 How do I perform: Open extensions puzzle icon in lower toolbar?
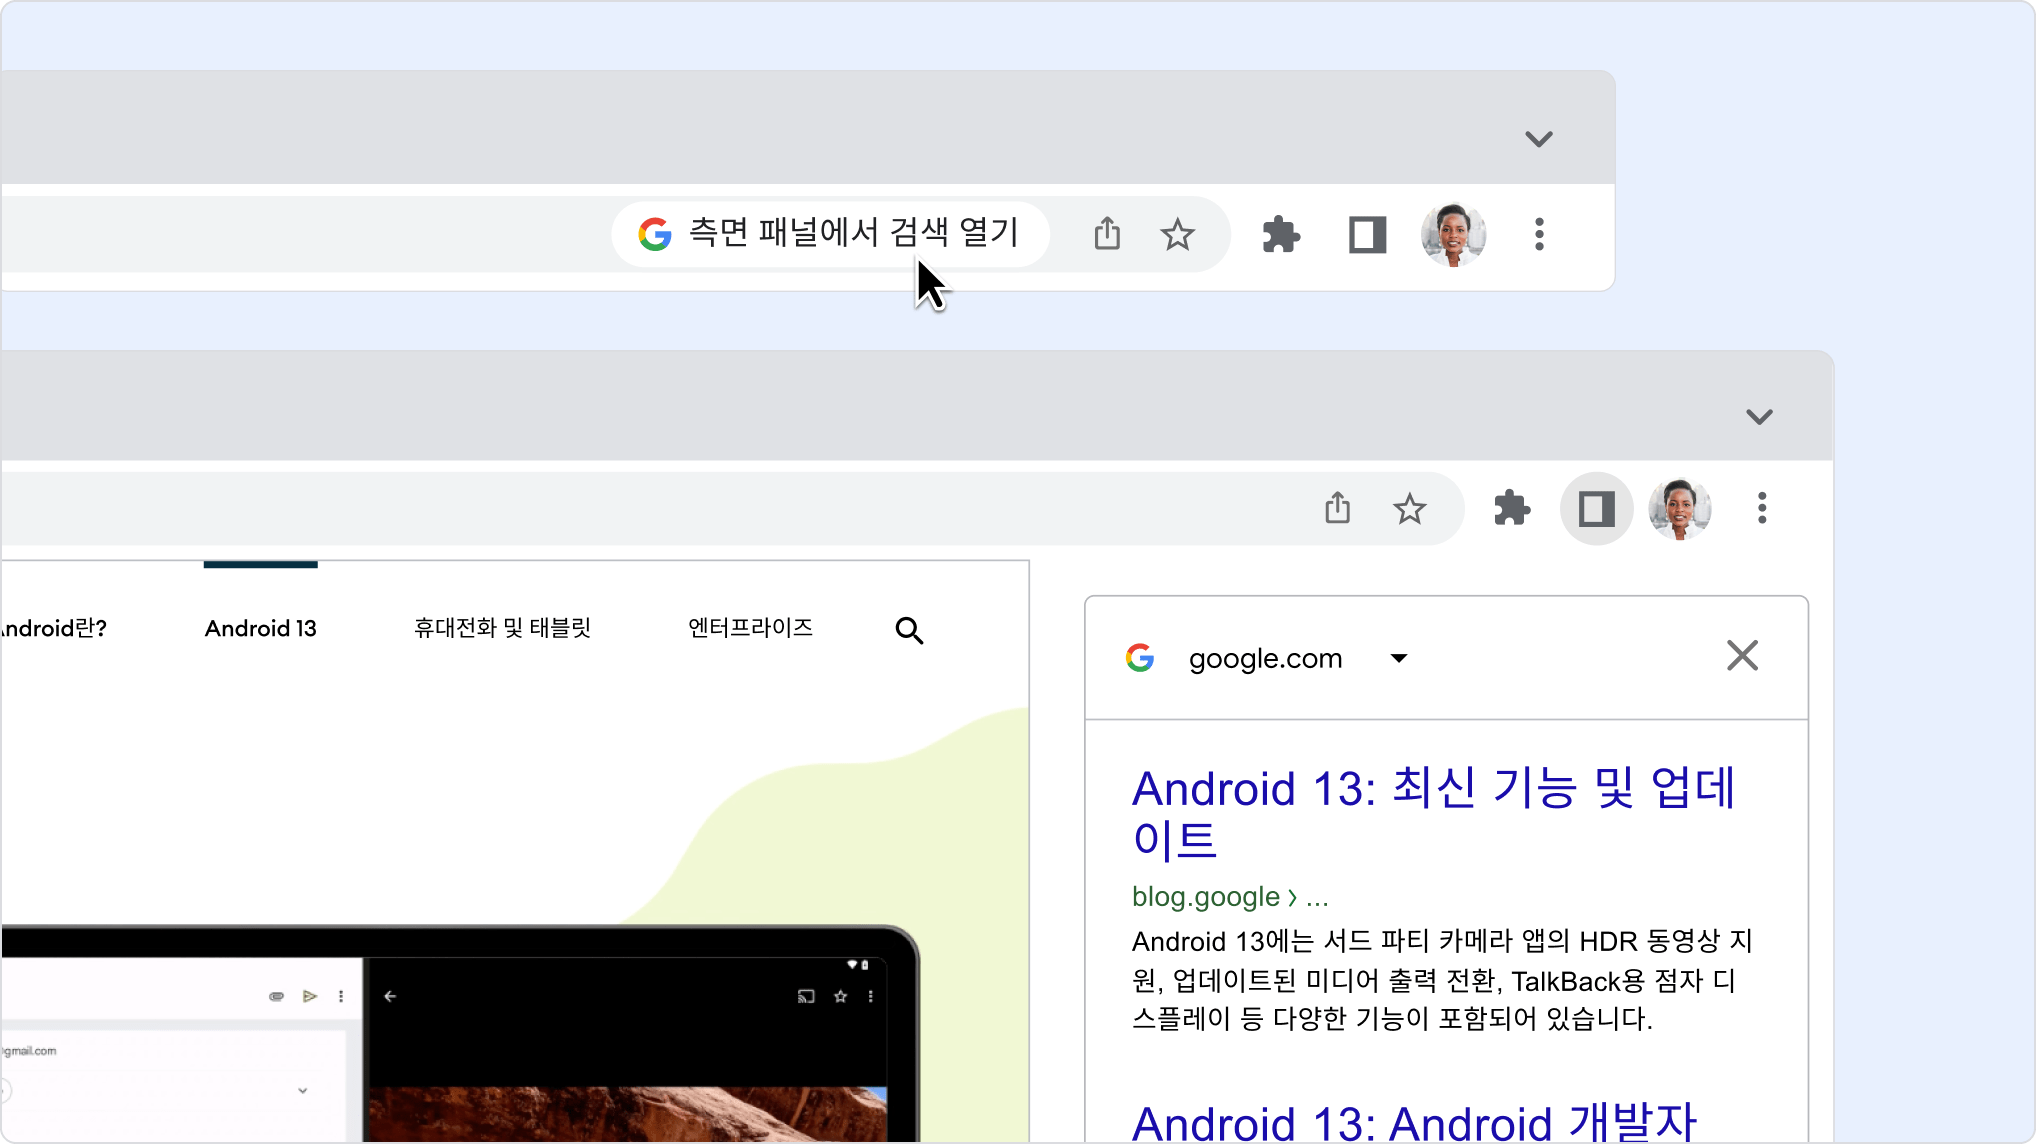[x=1511, y=508]
